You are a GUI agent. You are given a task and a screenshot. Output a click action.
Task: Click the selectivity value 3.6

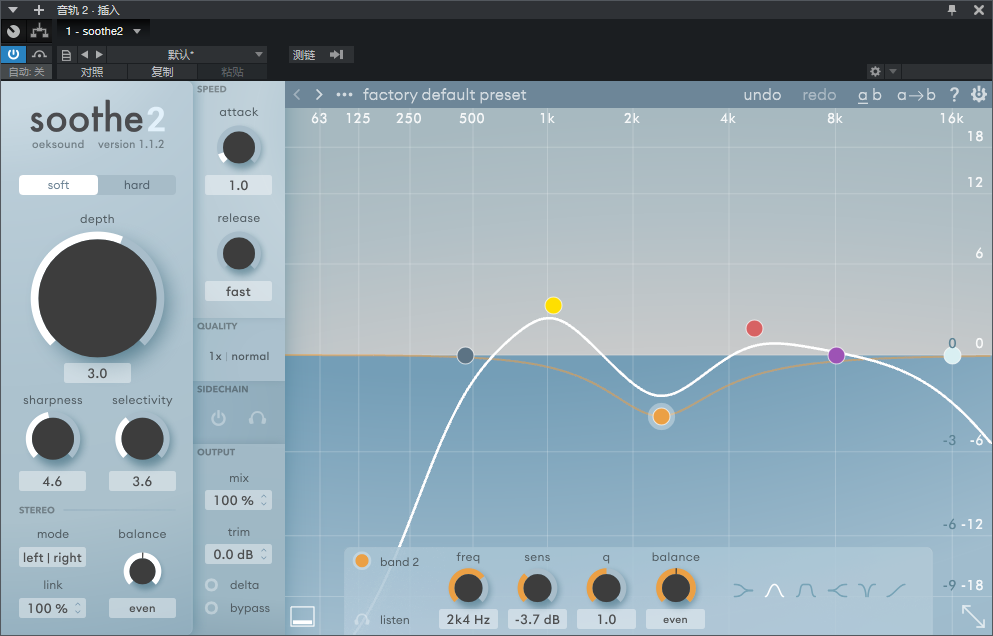coord(142,481)
